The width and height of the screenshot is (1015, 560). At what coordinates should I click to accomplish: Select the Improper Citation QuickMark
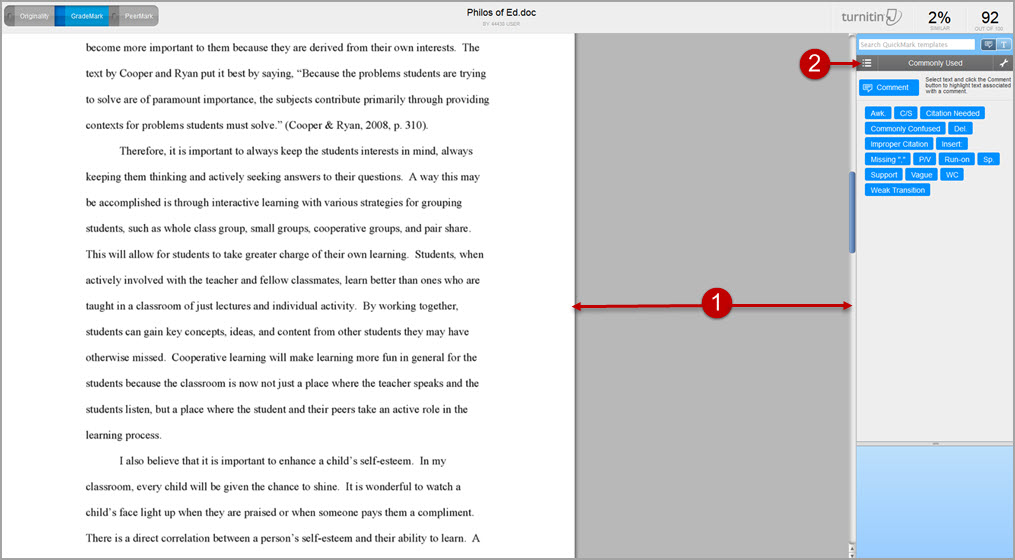899,144
